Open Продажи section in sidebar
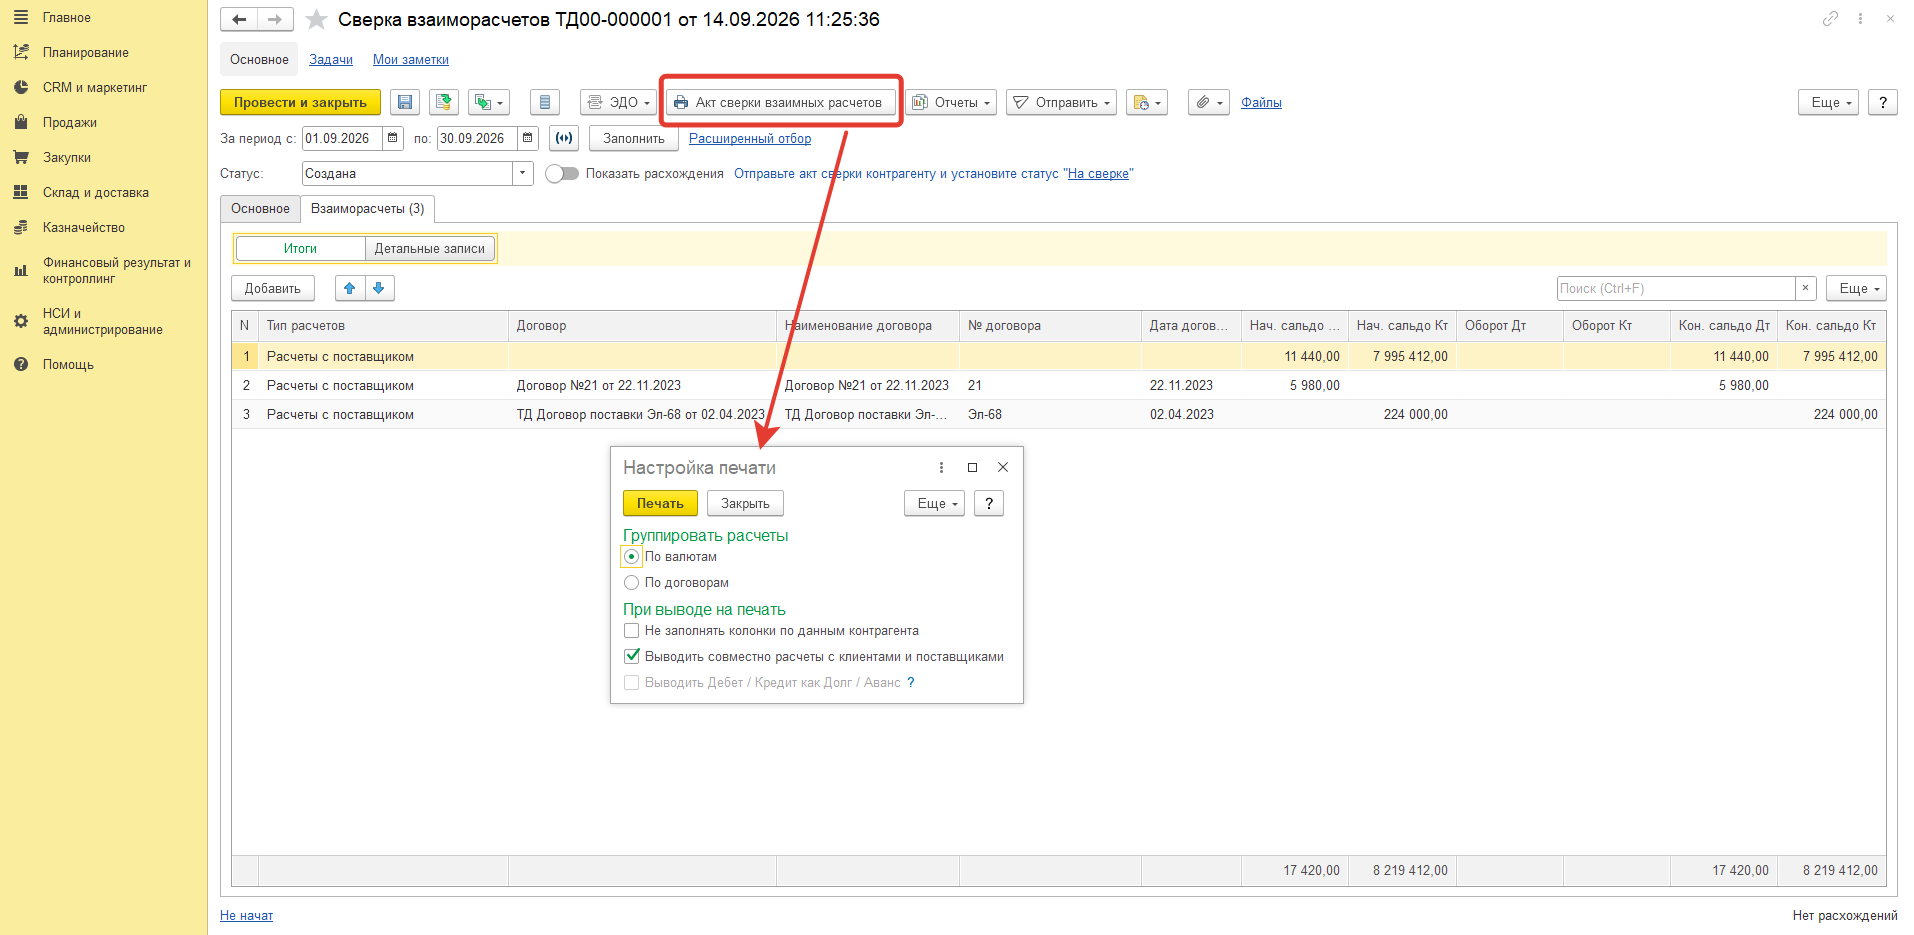The height and width of the screenshot is (935, 1914). click(70, 122)
